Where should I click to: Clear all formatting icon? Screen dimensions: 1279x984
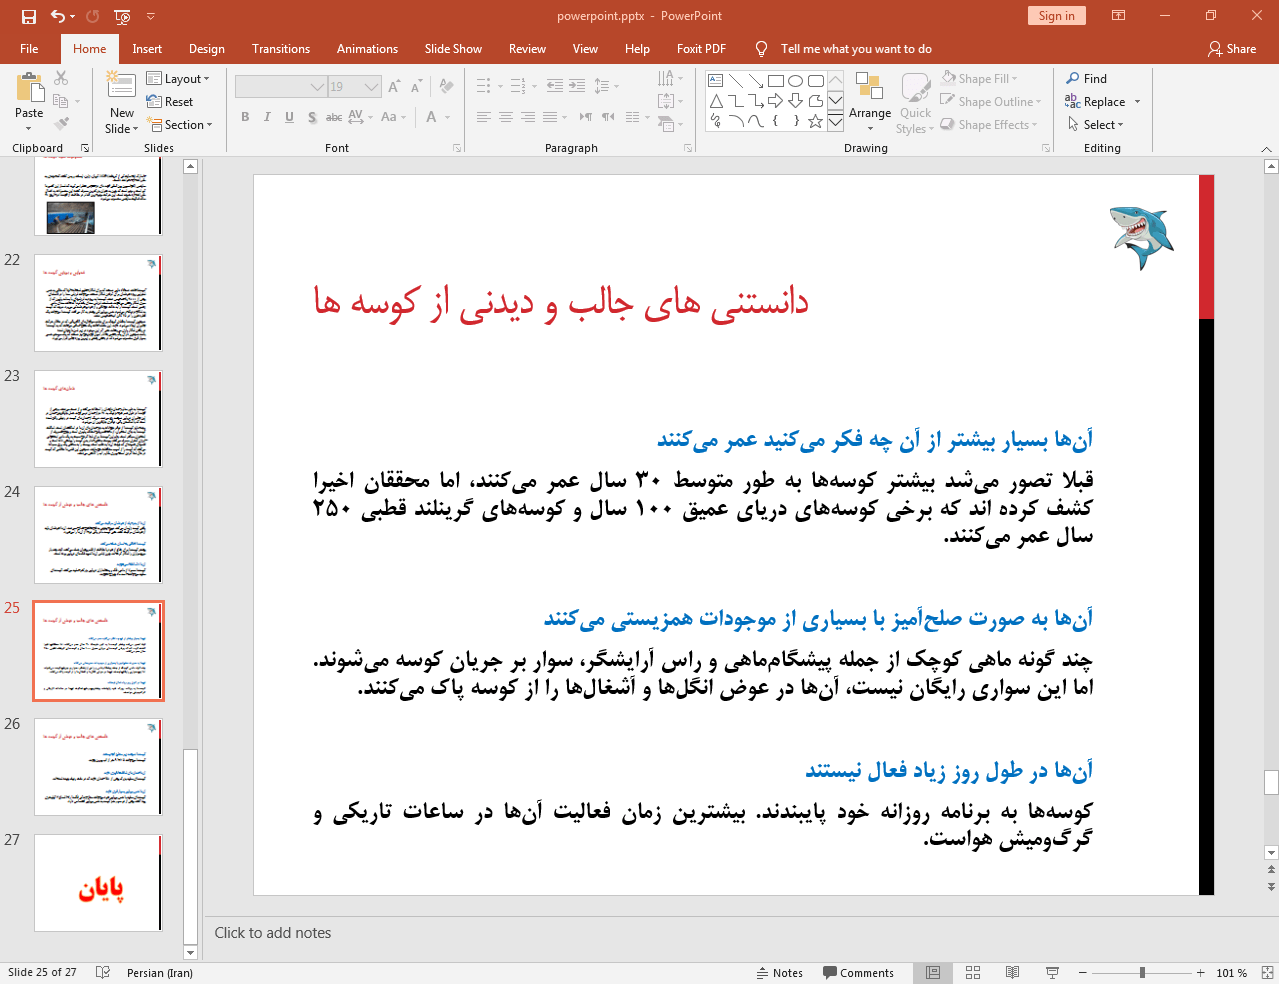[446, 87]
